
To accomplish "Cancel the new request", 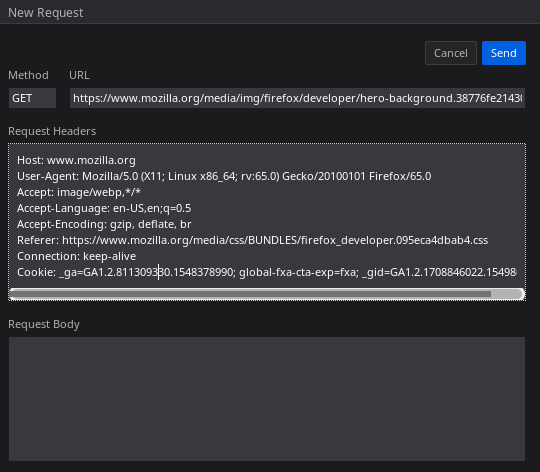I will click(x=450, y=53).
